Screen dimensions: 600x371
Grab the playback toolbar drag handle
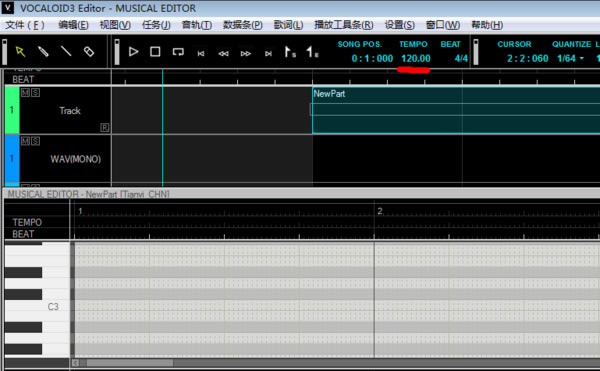tap(117, 52)
